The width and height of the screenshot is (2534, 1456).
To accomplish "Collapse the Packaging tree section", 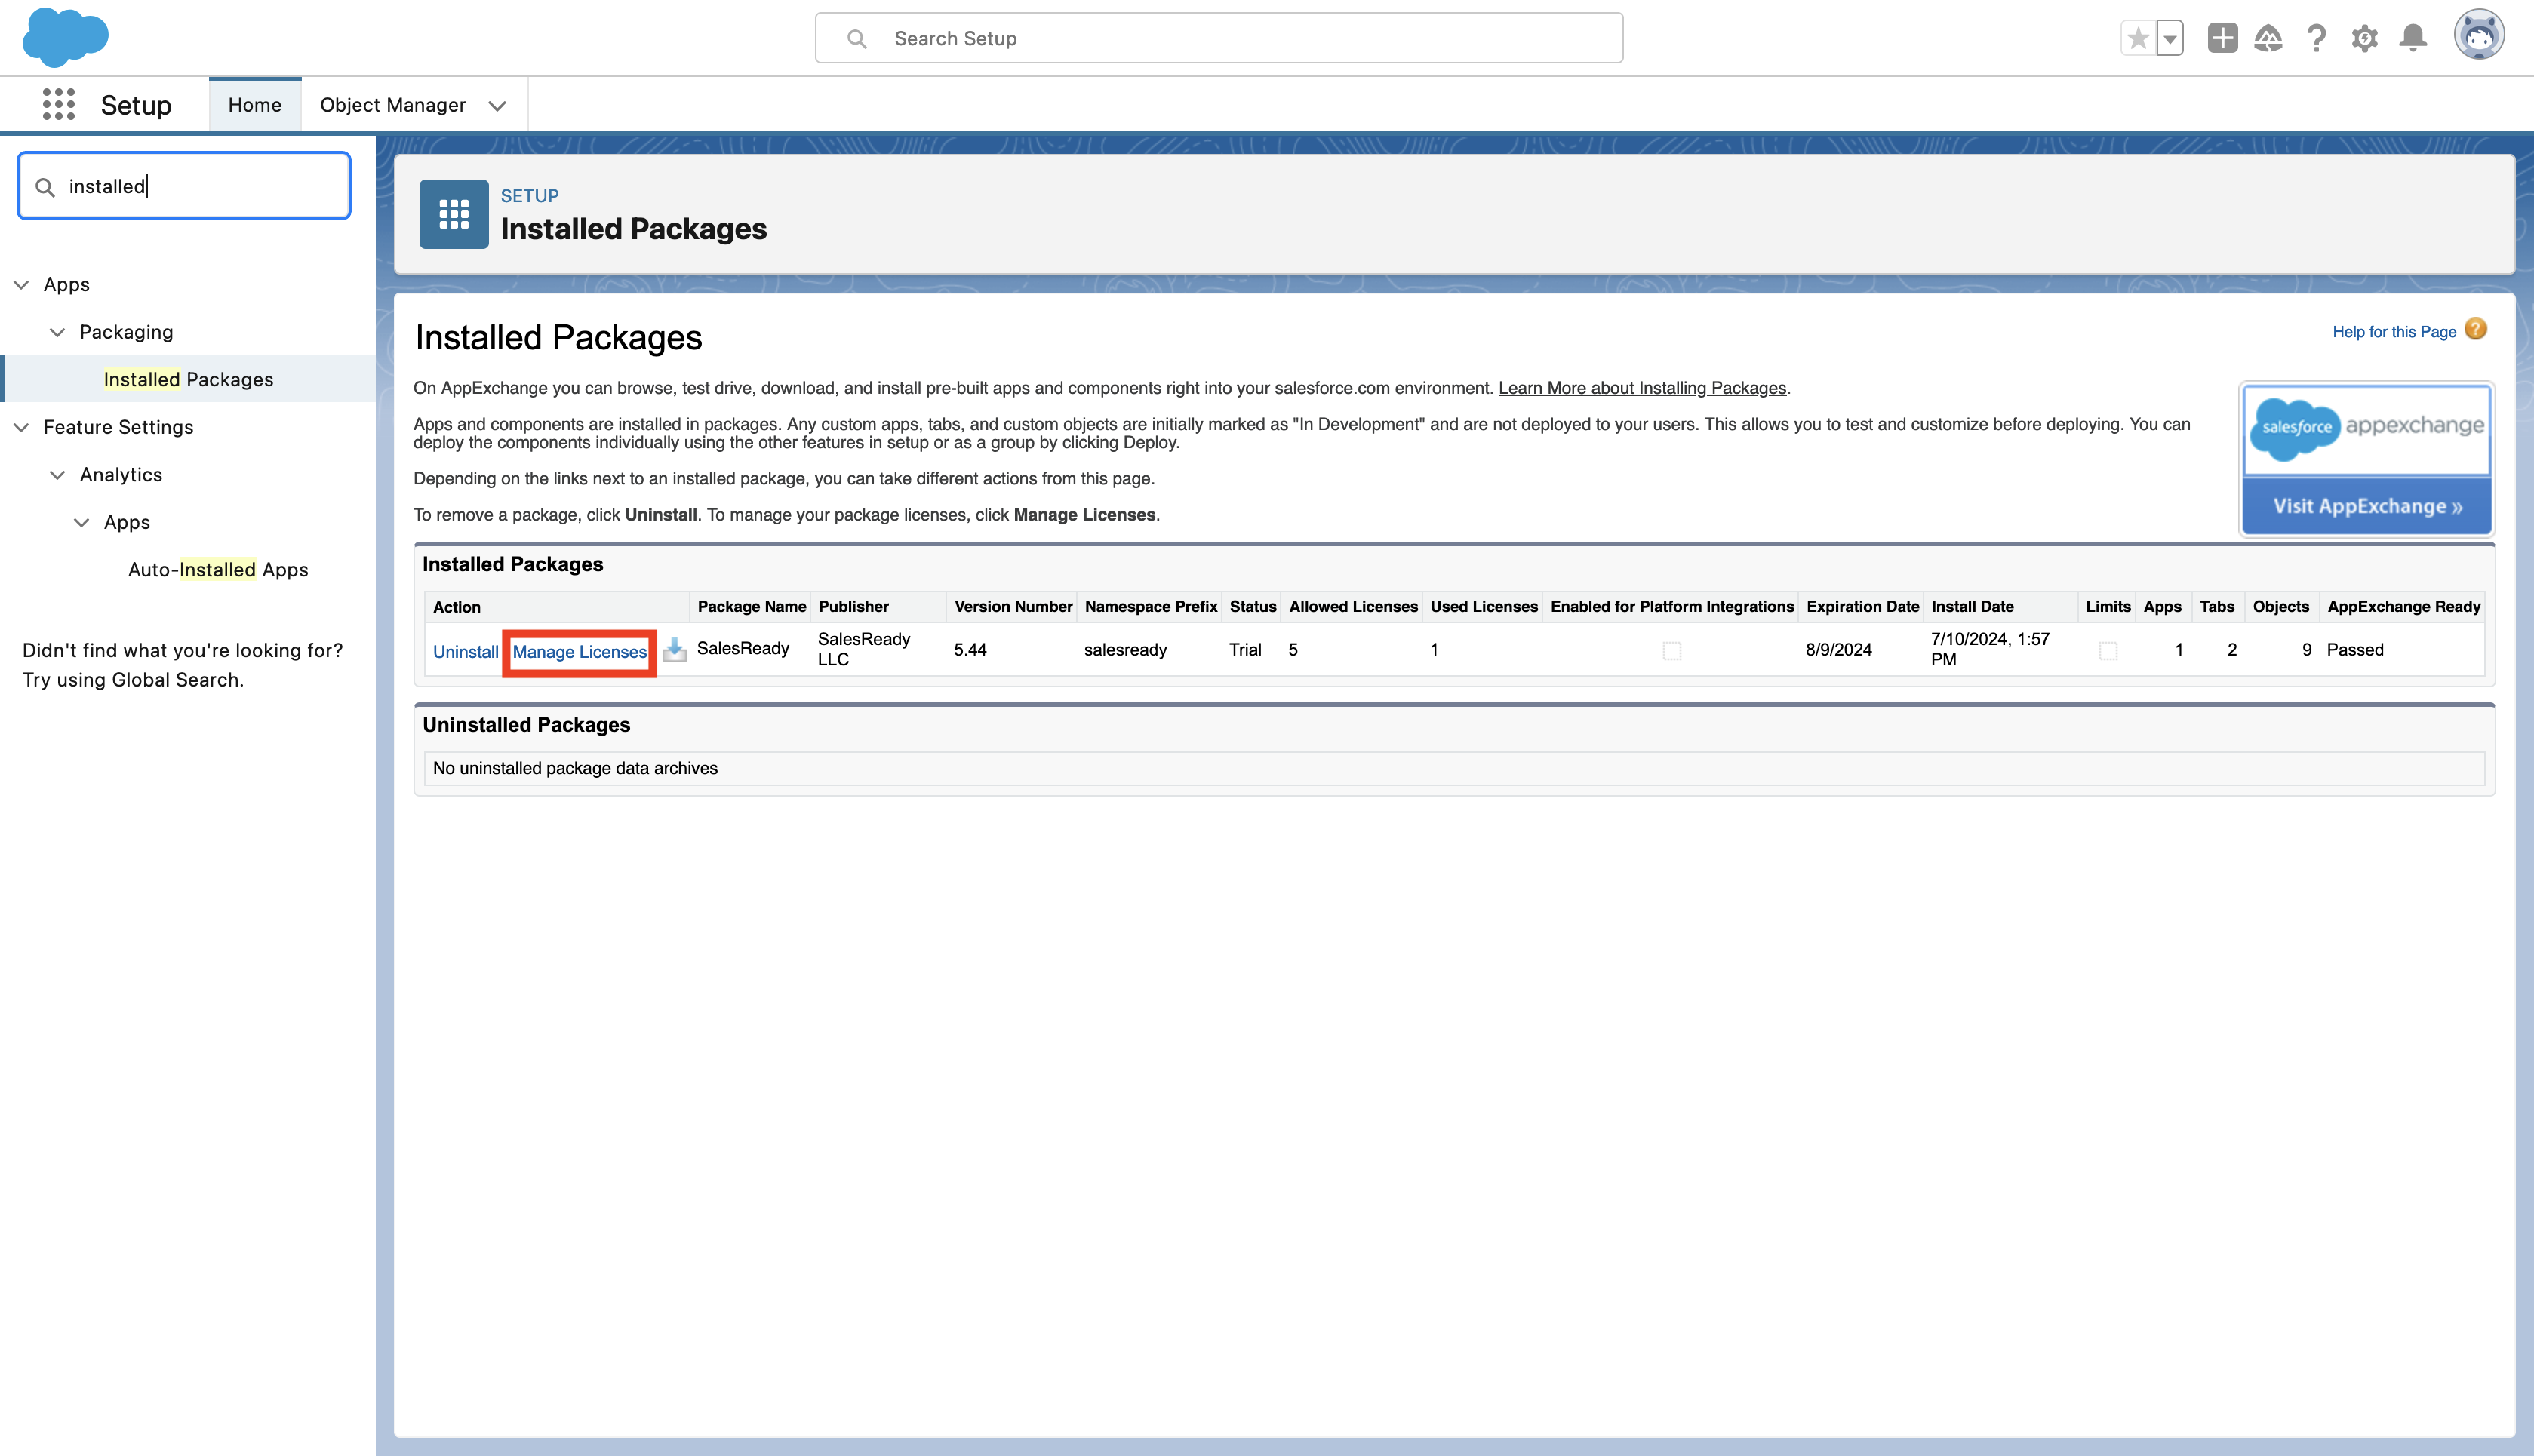I will pos(57,332).
